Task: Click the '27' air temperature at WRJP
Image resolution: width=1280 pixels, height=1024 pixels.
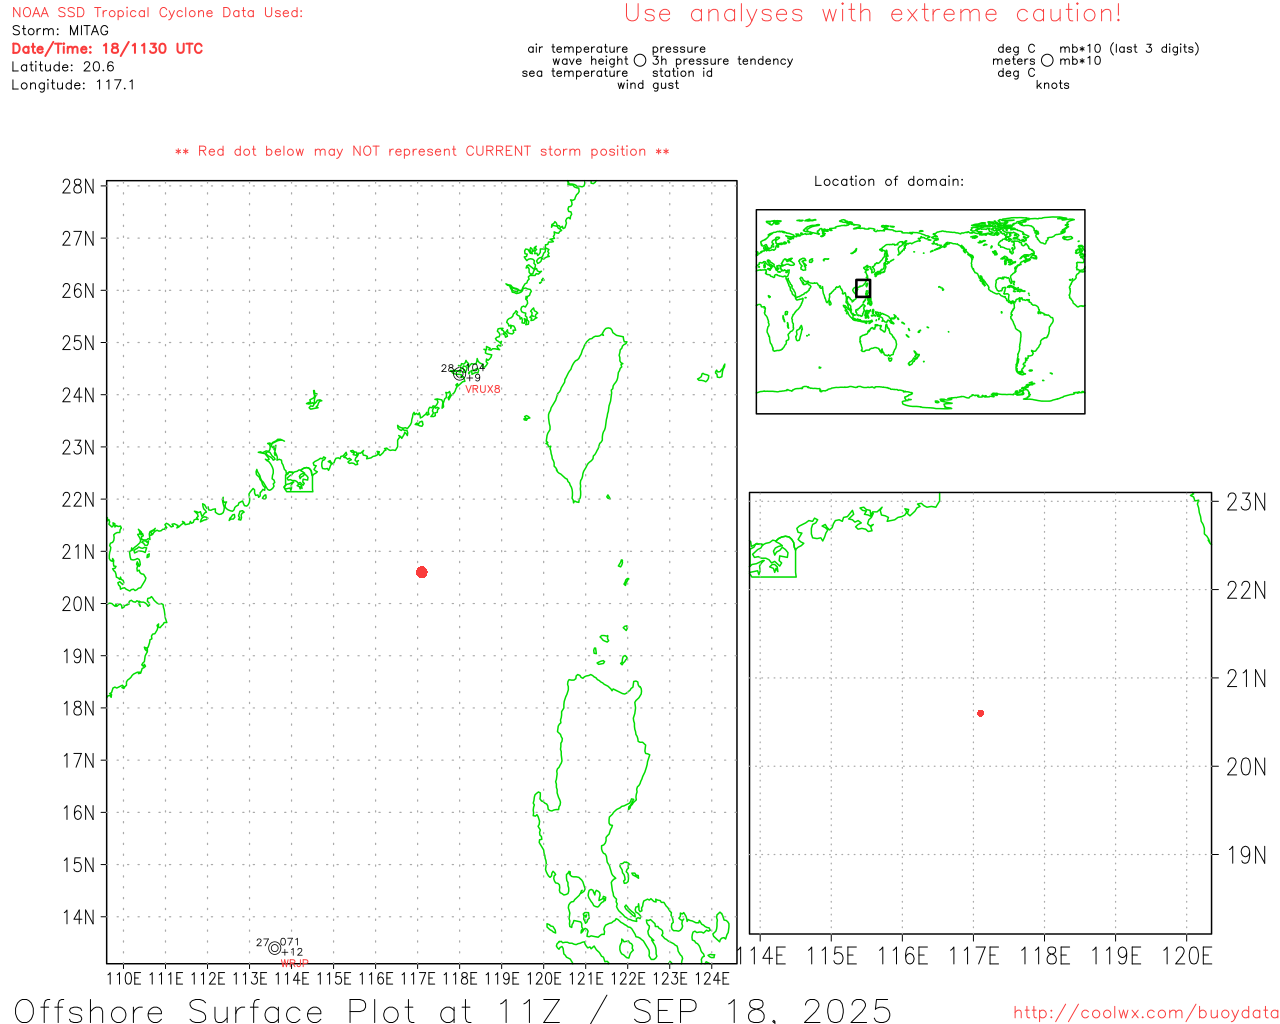Action: click(263, 942)
